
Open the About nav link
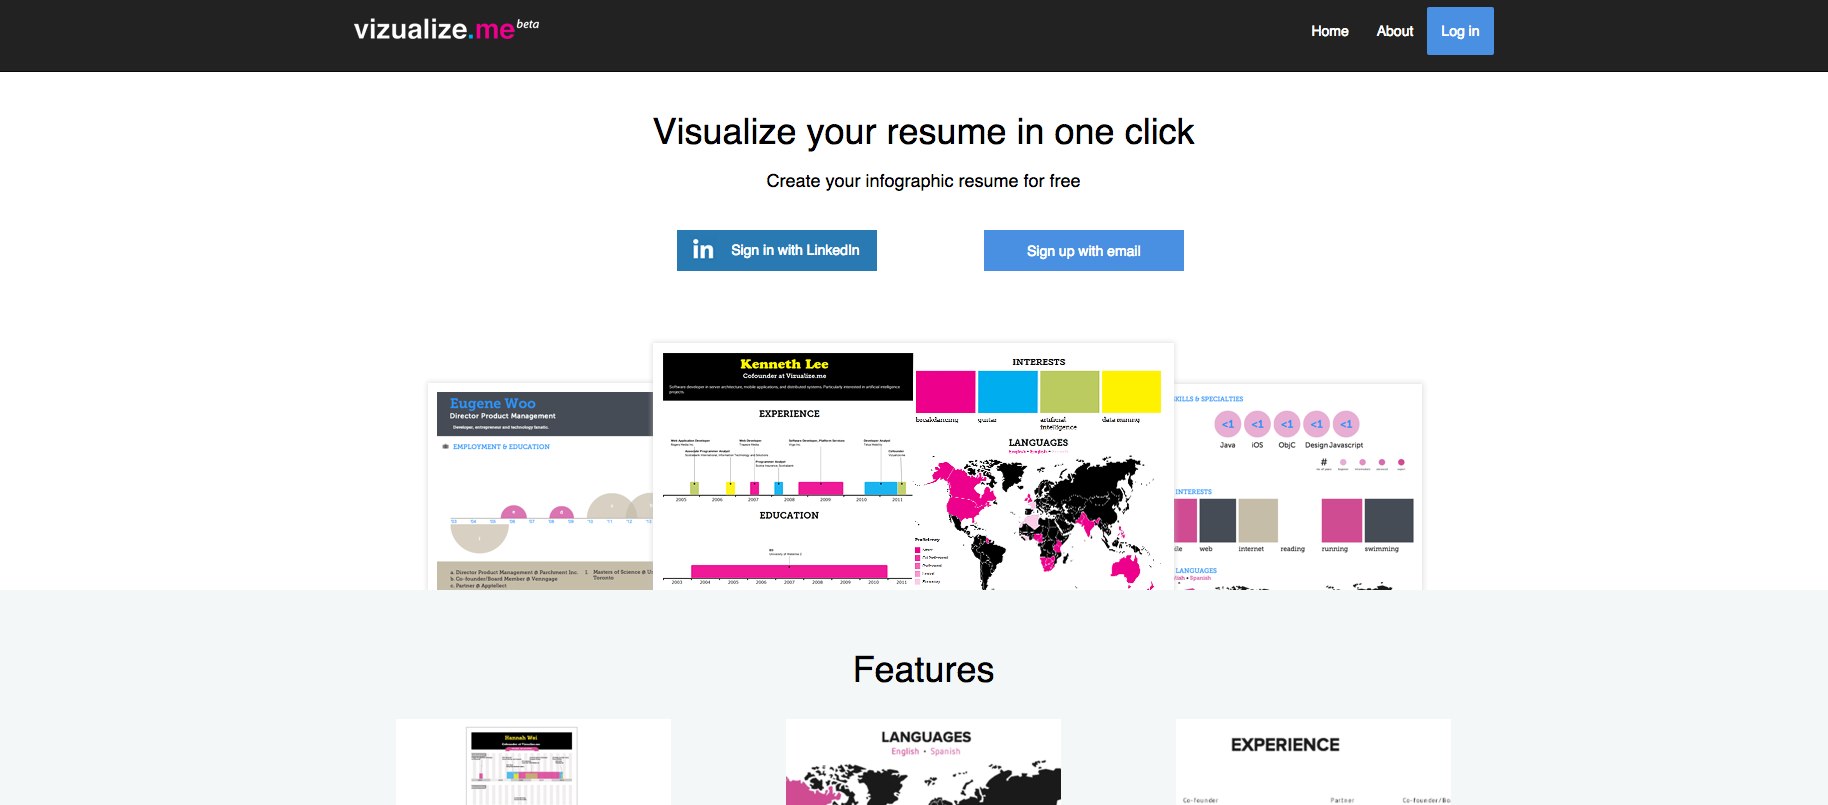click(x=1394, y=31)
